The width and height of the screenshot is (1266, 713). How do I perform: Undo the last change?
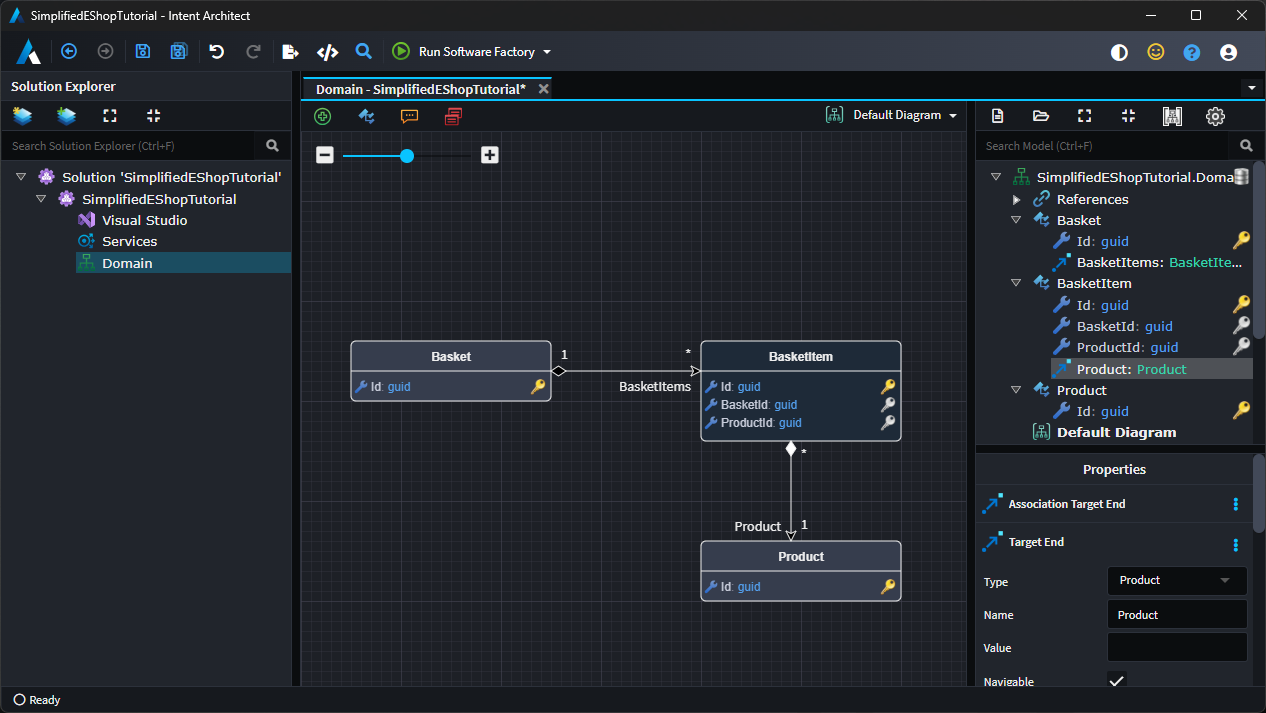217,52
